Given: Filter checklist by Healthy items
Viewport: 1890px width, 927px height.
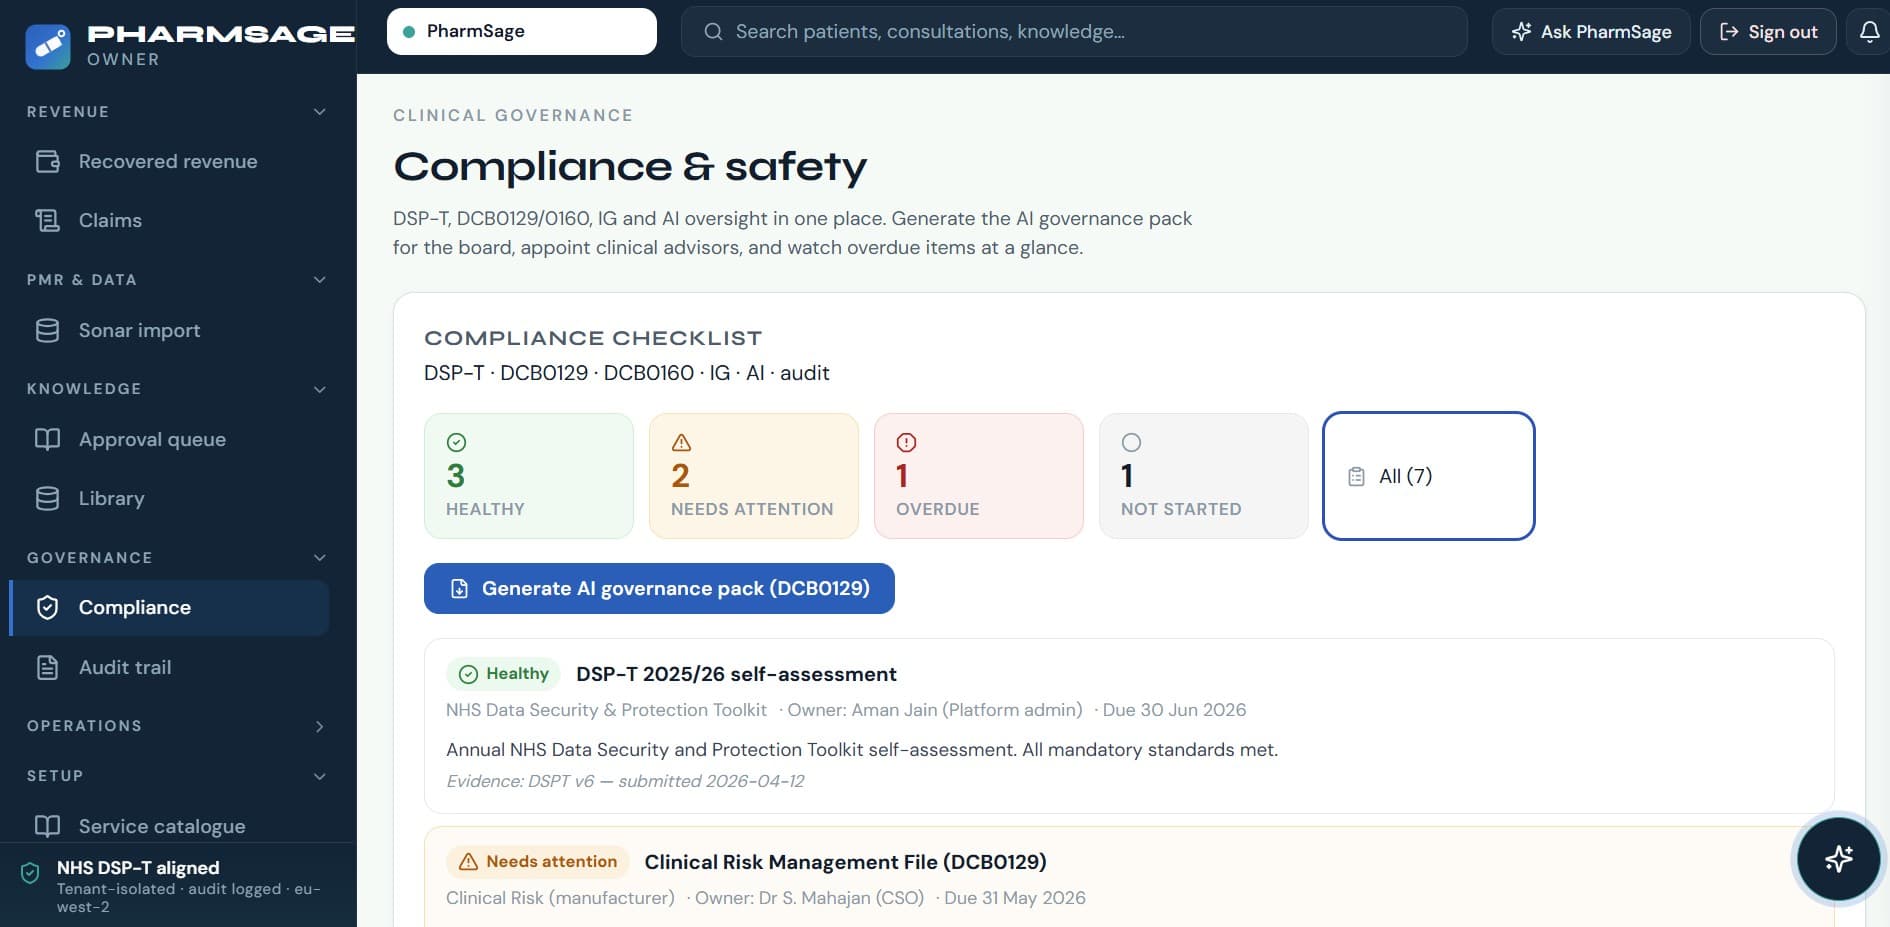Looking at the screenshot, I should pyautogui.click(x=529, y=476).
